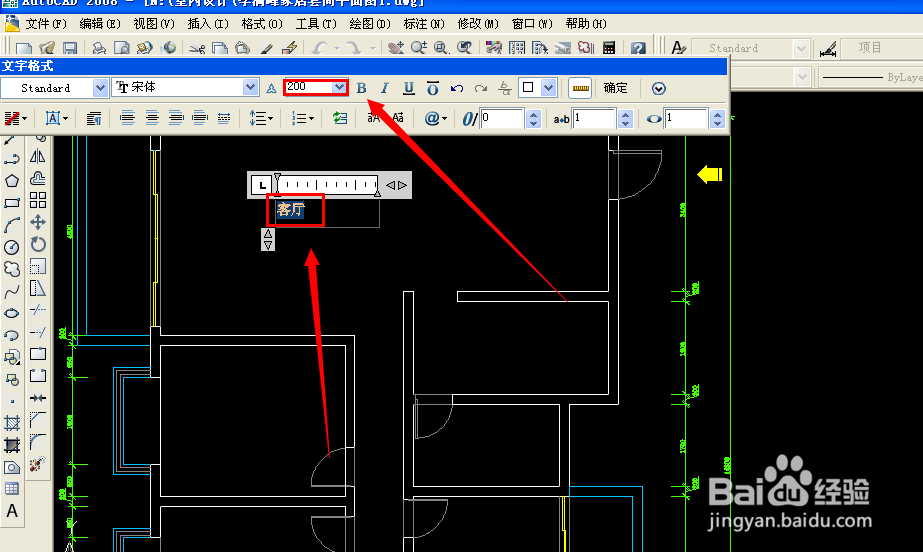The image size is (923, 552).
Task: Open the text style Standard dropdown
Action: pos(100,88)
